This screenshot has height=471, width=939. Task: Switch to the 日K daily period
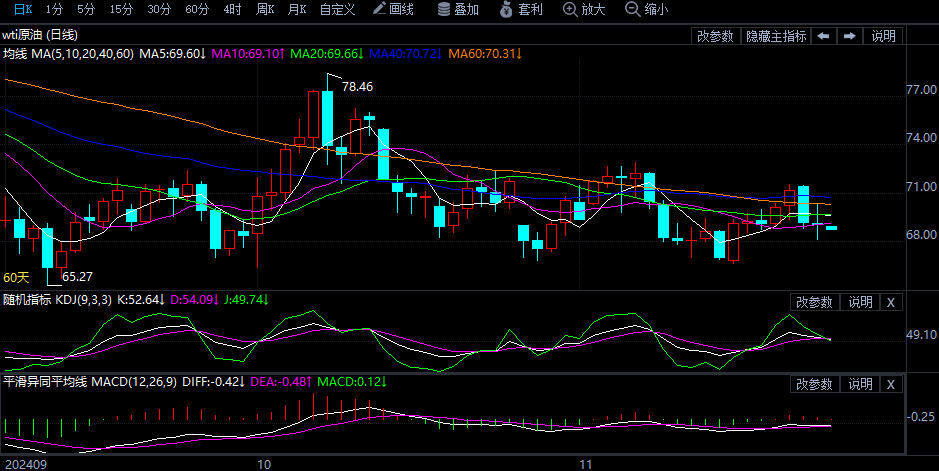pyautogui.click(x=22, y=10)
